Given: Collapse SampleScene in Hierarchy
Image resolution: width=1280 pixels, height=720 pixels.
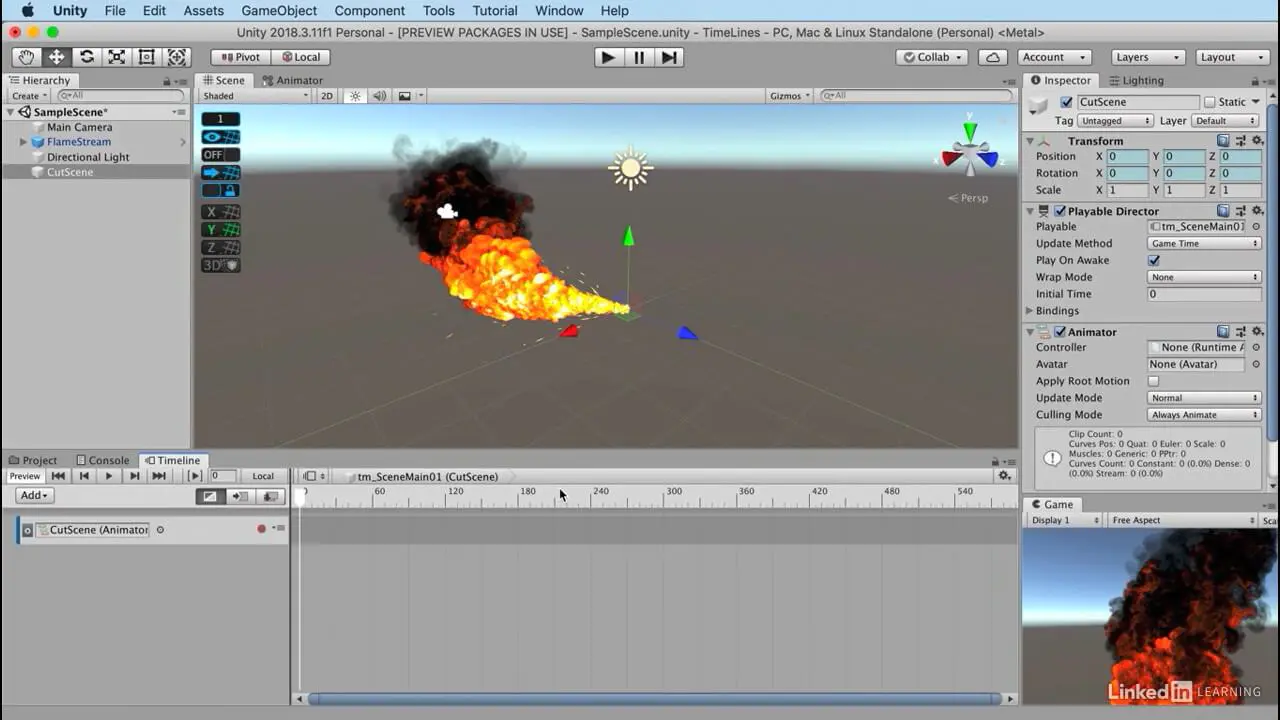Looking at the screenshot, I should tap(11, 112).
